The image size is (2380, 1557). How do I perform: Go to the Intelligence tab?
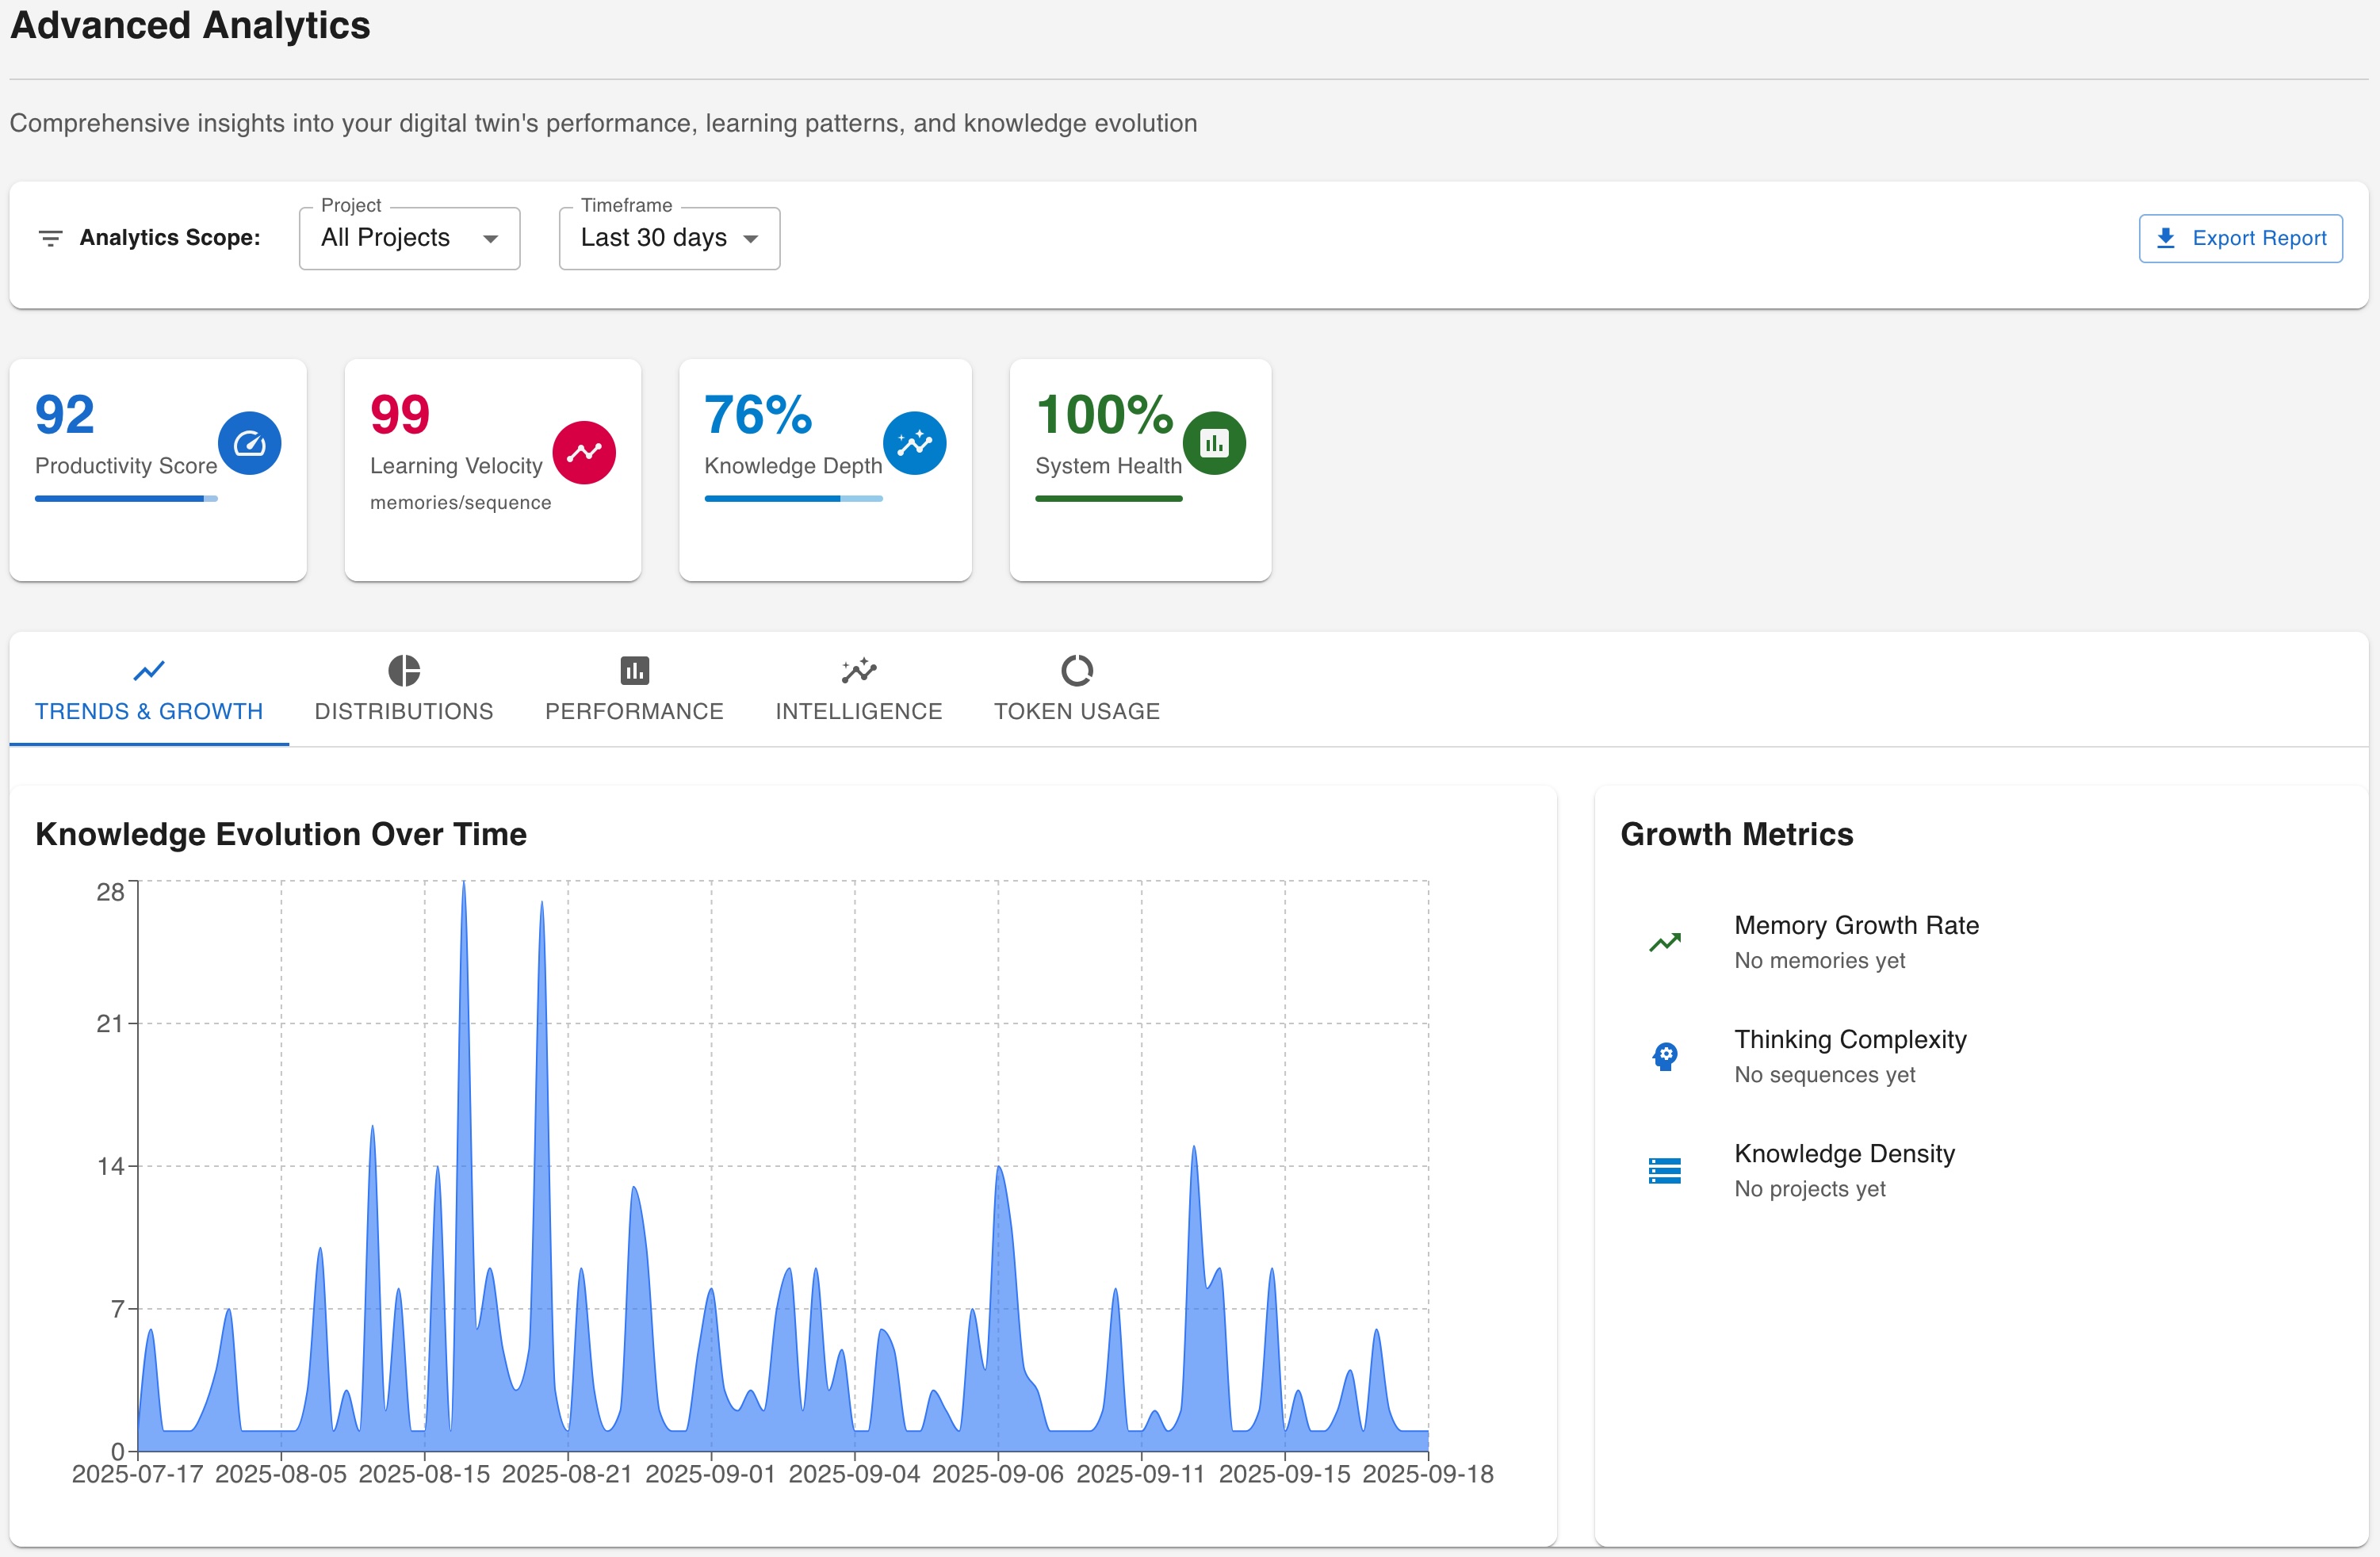[x=858, y=689]
